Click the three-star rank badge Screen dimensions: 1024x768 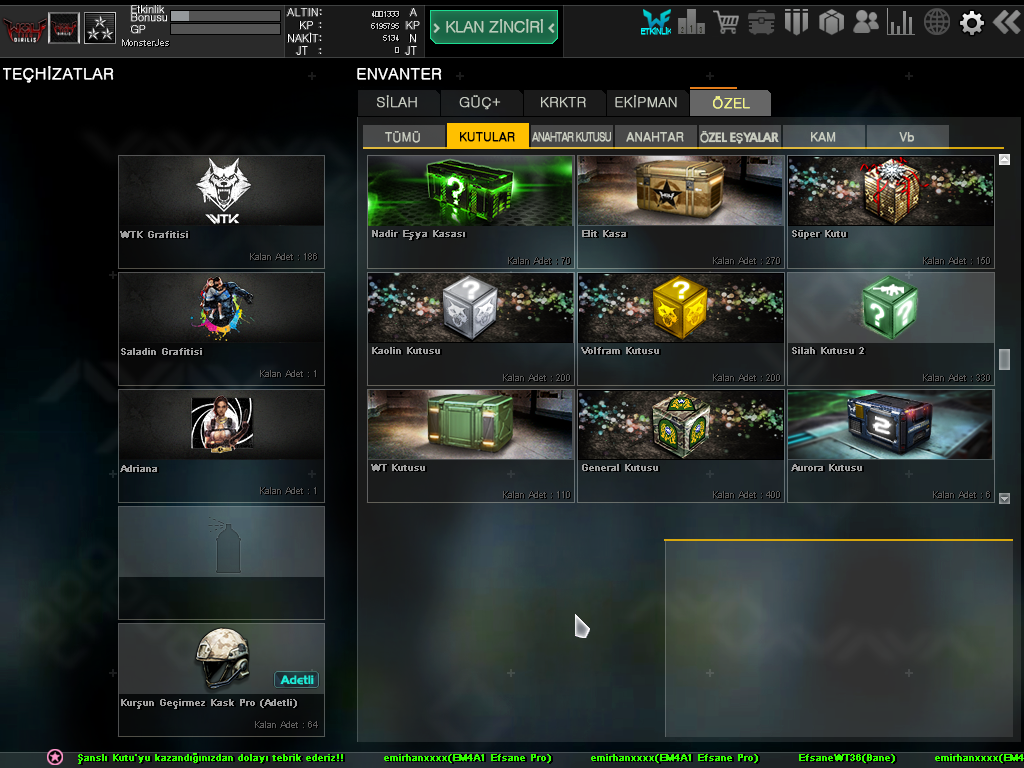point(100,28)
